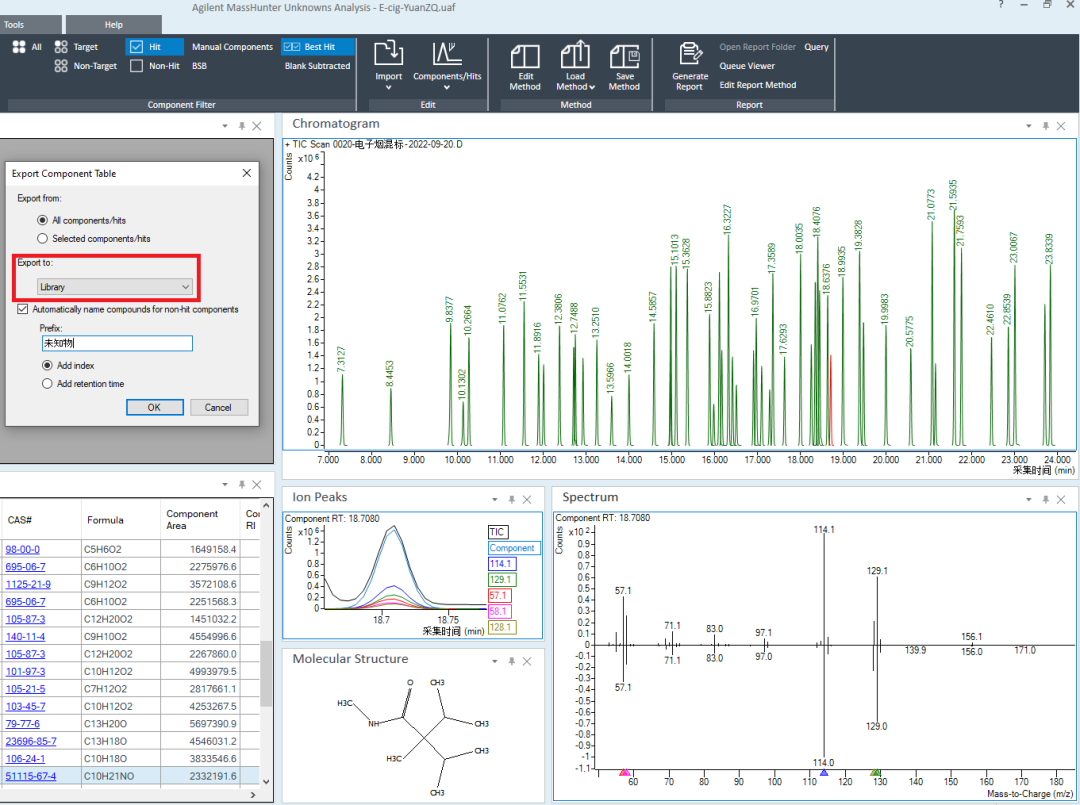Toggle Automatically name compounds checkbox
The image size is (1080, 805).
(x=23, y=309)
